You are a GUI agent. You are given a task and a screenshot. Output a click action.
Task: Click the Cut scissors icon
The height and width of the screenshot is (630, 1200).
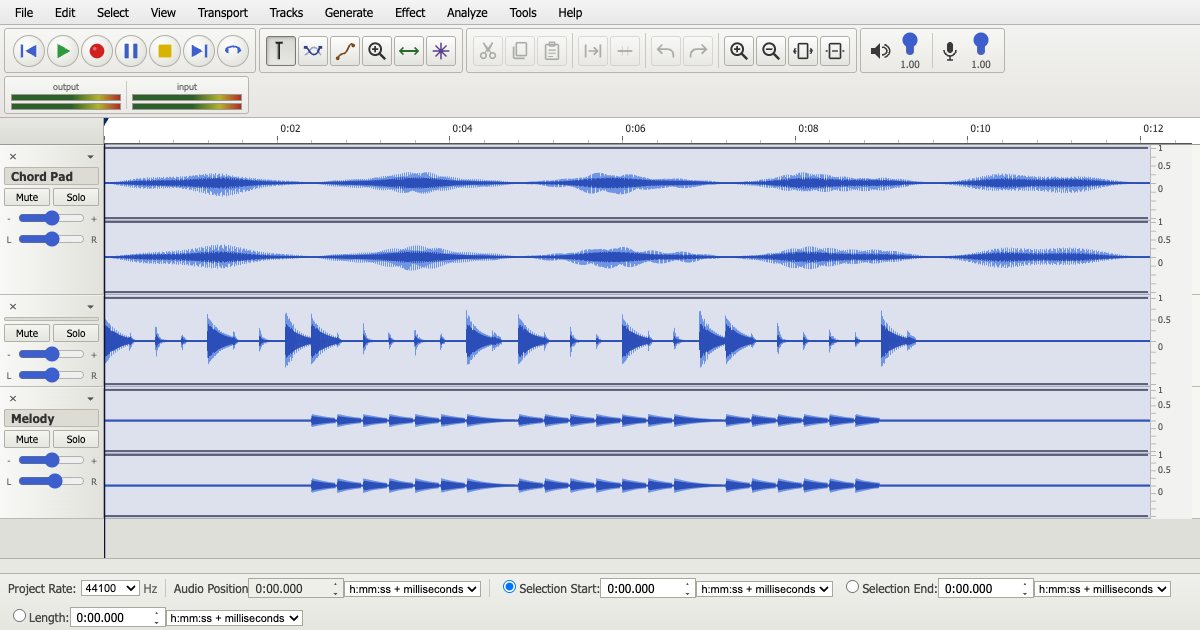click(488, 51)
